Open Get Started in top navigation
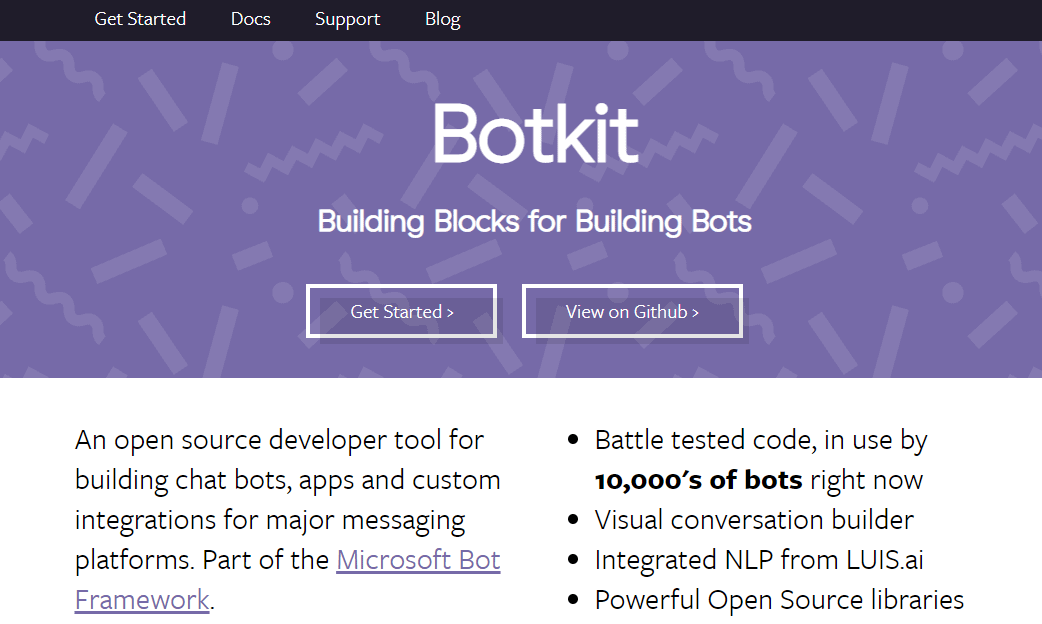 pos(140,19)
